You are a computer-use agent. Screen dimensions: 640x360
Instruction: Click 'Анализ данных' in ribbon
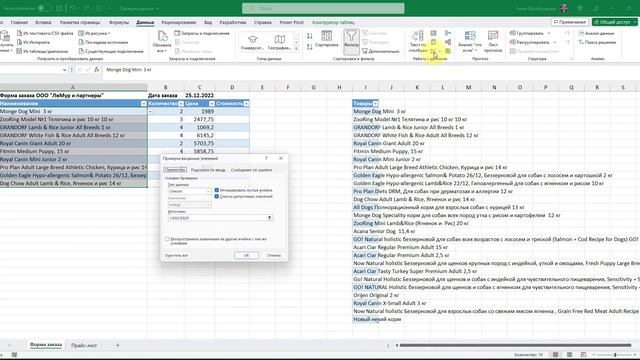pyautogui.click(x=596, y=33)
